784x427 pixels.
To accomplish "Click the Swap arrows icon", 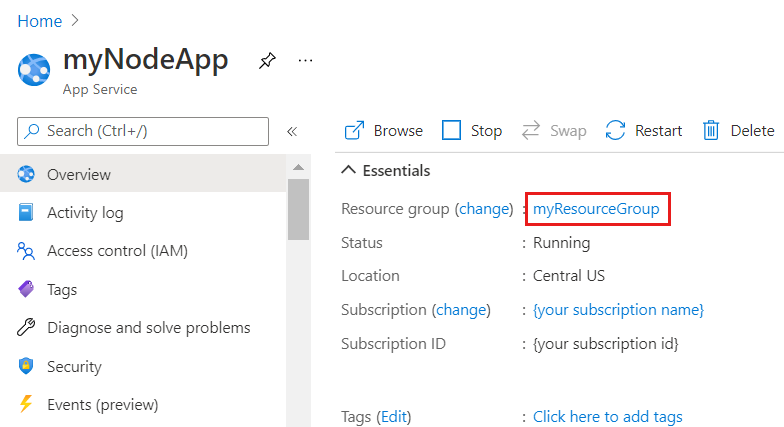I will click(531, 130).
